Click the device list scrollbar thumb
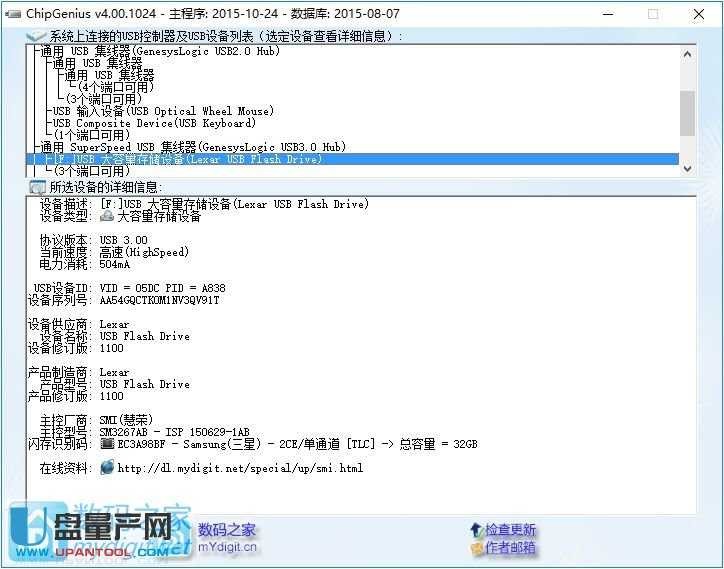This screenshot has height=569, width=724. (687, 114)
